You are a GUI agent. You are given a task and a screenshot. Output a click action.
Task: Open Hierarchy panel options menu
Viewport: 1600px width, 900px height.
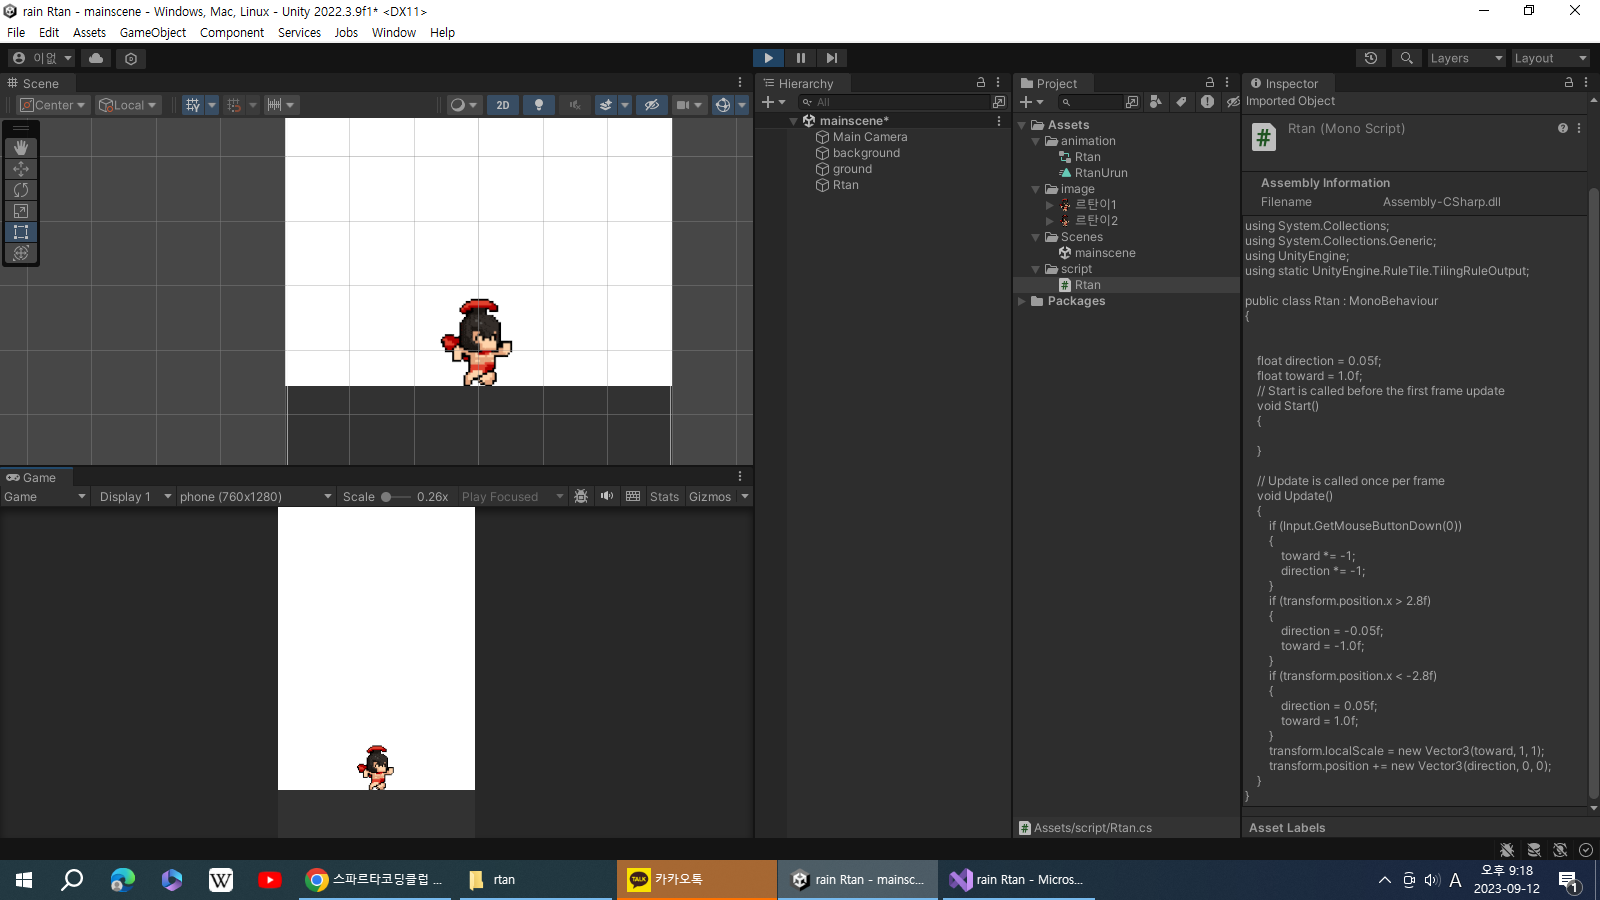tap(998, 83)
